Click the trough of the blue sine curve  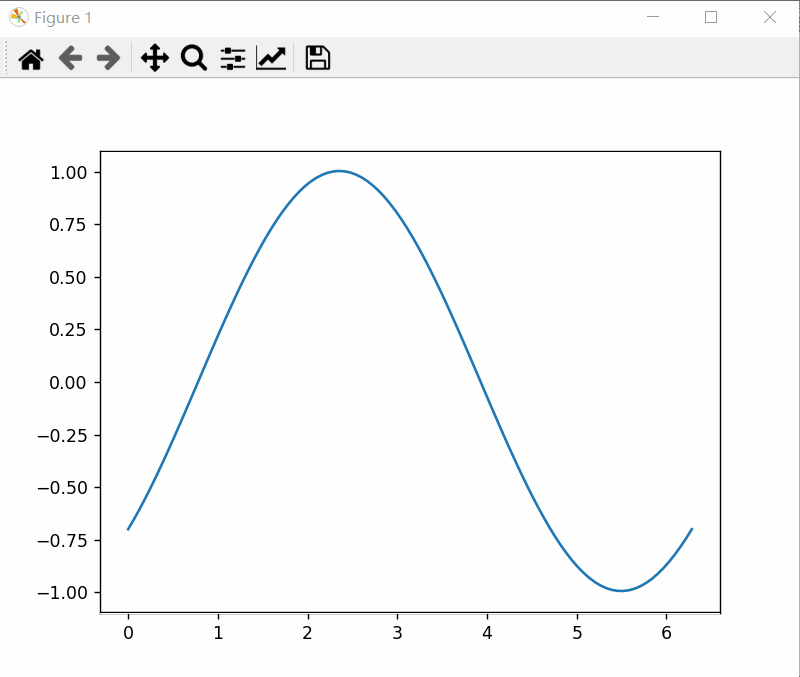coord(621,591)
